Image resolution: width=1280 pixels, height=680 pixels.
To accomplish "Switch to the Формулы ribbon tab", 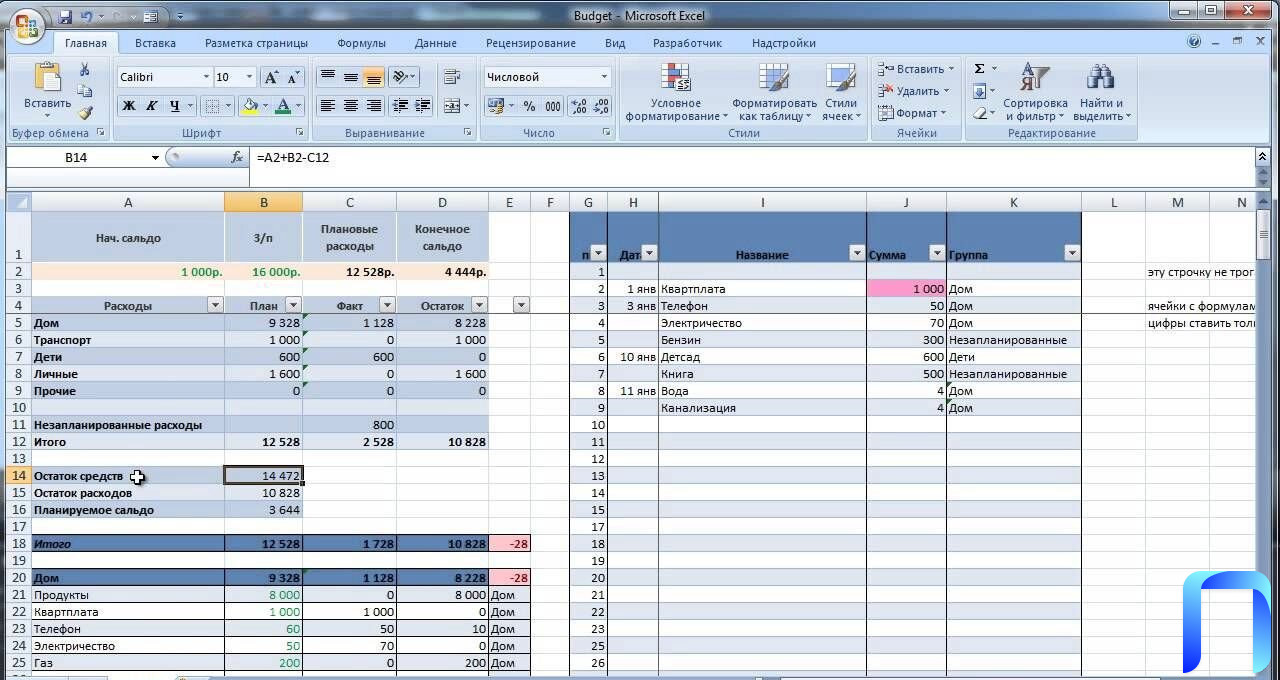I will point(361,43).
